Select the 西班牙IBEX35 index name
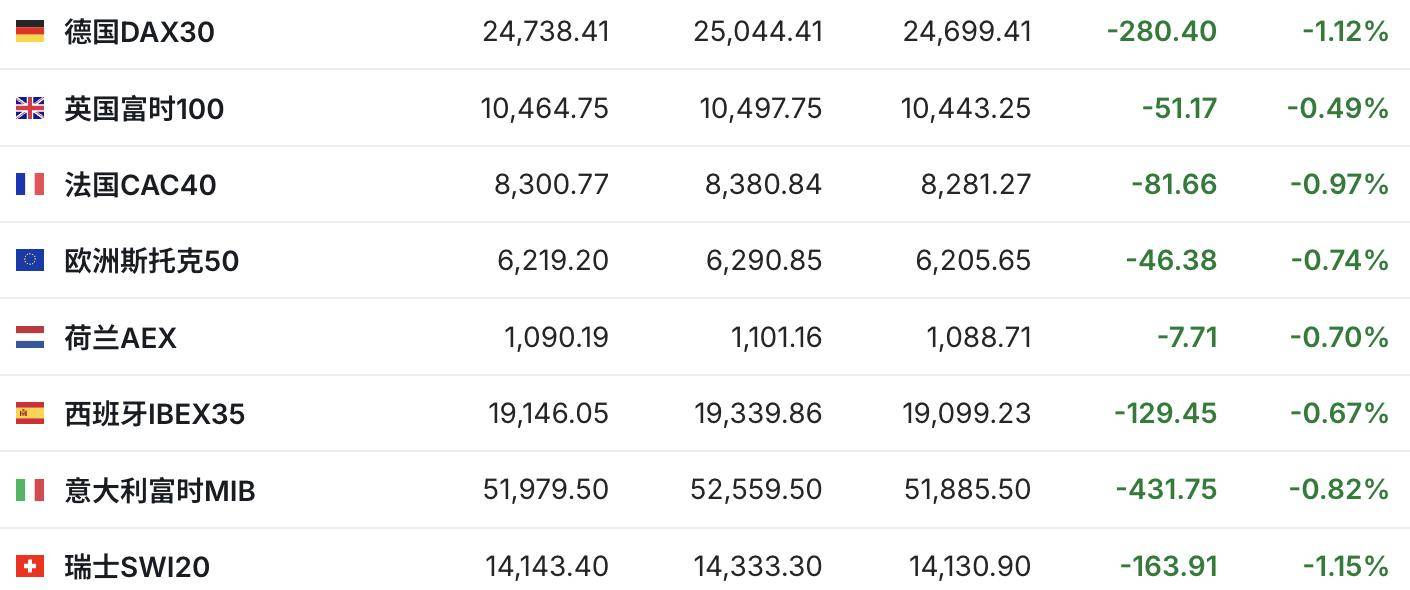The image size is (1410, 590). (154, 414)
